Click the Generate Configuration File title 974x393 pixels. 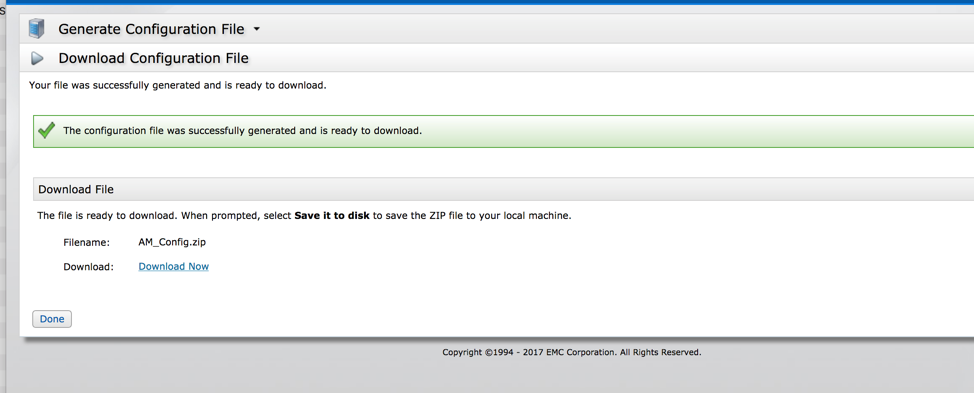(x=152, y=29)
